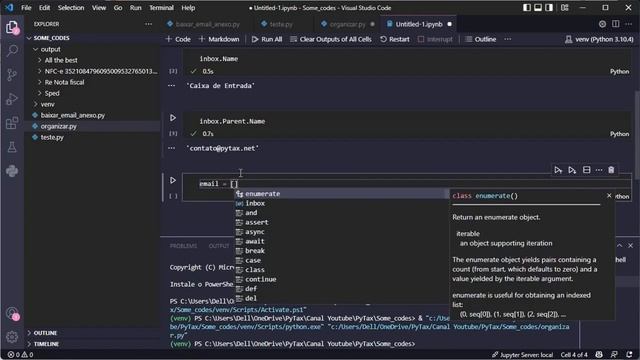Screen dimensions: 640x360
Task: Expand the NFC-e folder
Action: 39,71
